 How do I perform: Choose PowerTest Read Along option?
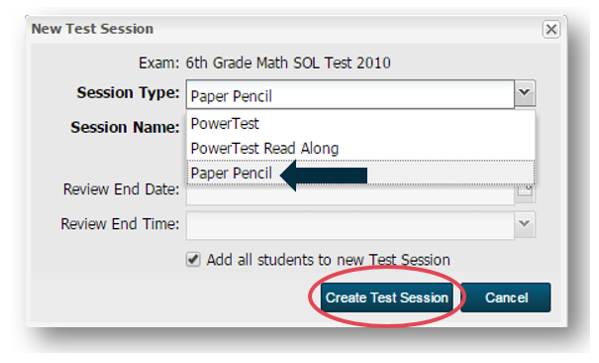tap(361, 148)
